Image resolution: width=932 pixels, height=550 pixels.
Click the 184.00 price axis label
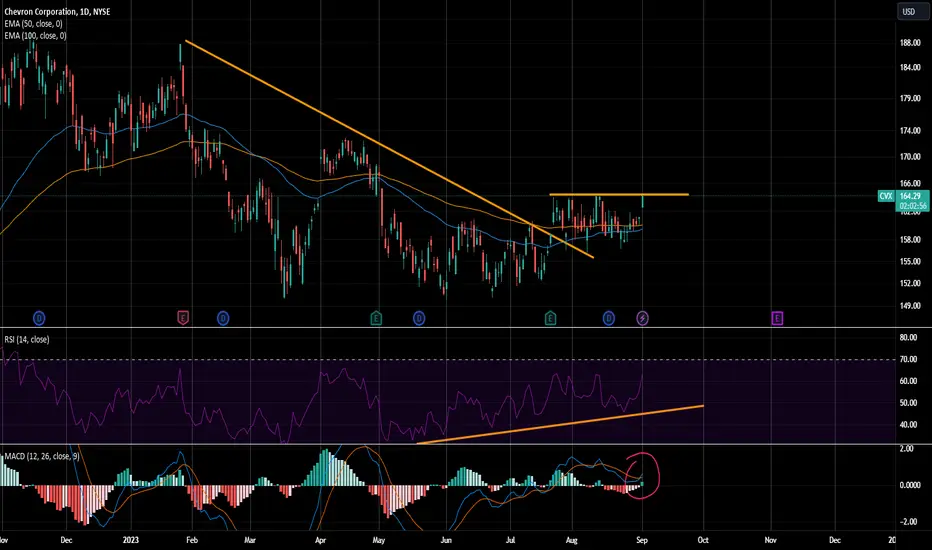coord(910,68)
